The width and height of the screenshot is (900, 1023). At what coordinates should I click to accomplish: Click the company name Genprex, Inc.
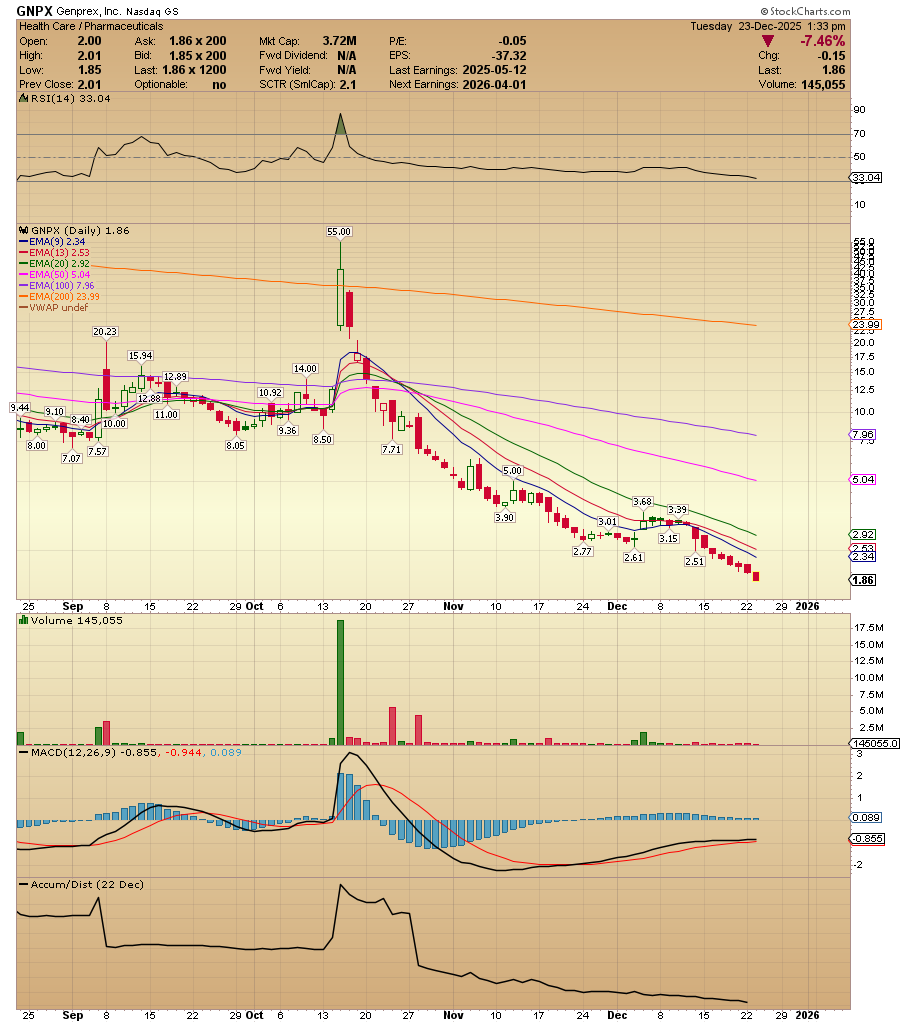(x=88, y=12)
